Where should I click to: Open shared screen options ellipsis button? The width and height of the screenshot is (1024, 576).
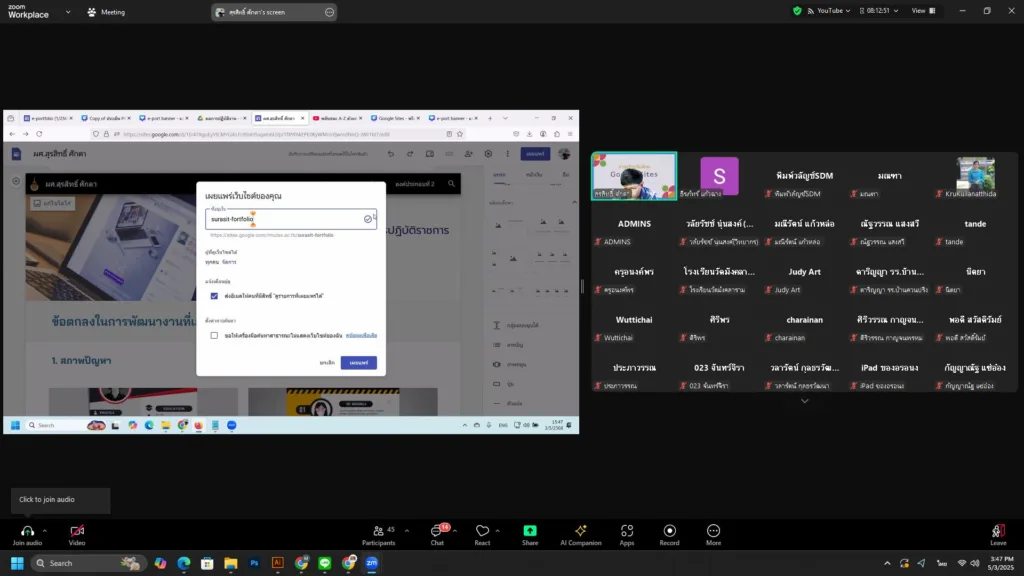pos(329,12)
